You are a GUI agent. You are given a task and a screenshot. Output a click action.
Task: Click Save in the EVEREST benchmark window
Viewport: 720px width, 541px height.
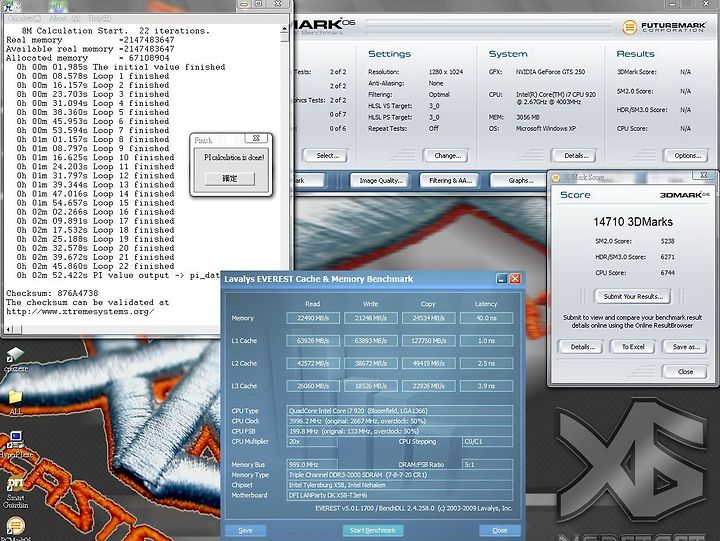pos(246,530)
